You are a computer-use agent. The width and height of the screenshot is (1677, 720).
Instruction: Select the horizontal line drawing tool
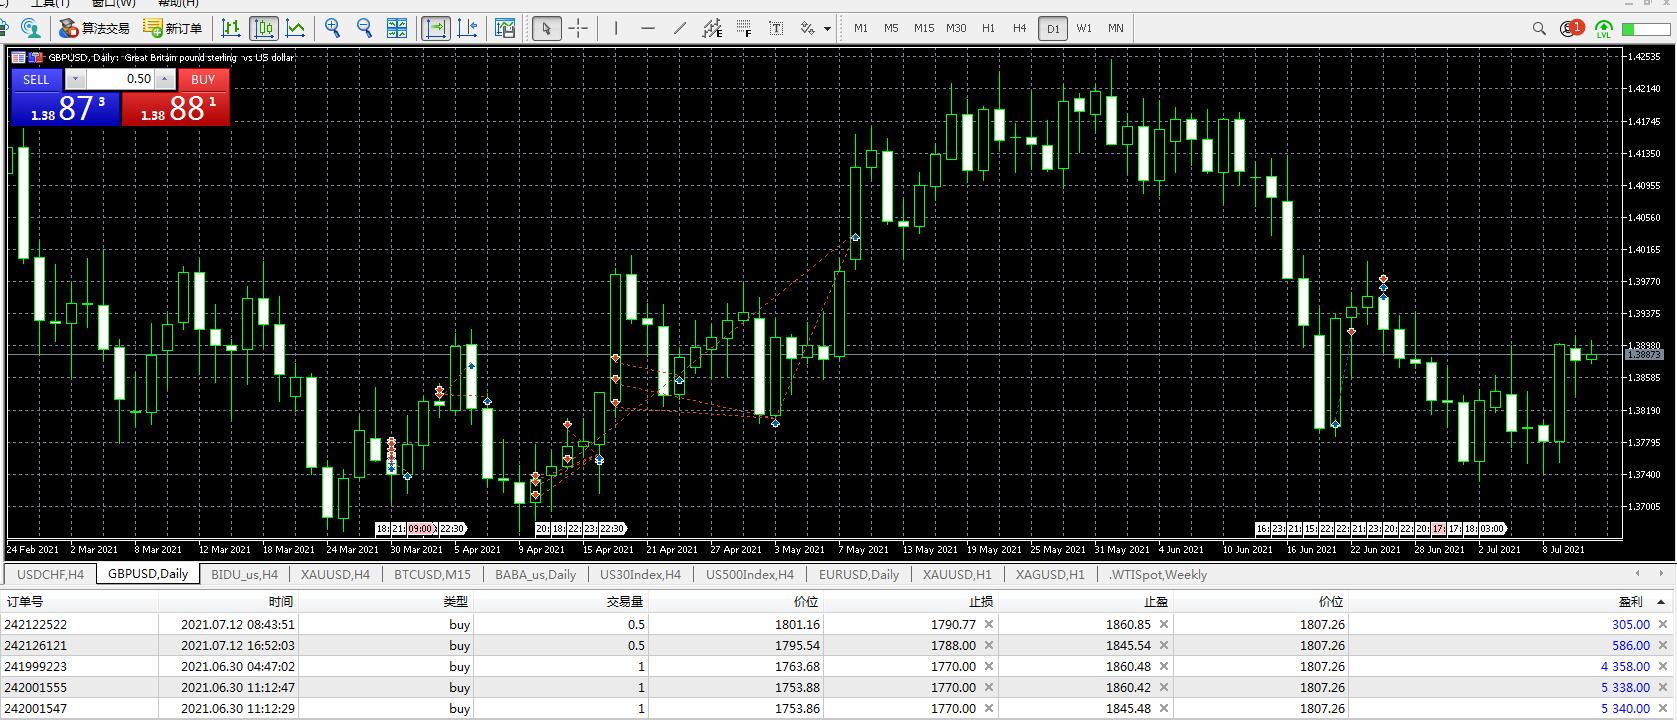point(648,28)
